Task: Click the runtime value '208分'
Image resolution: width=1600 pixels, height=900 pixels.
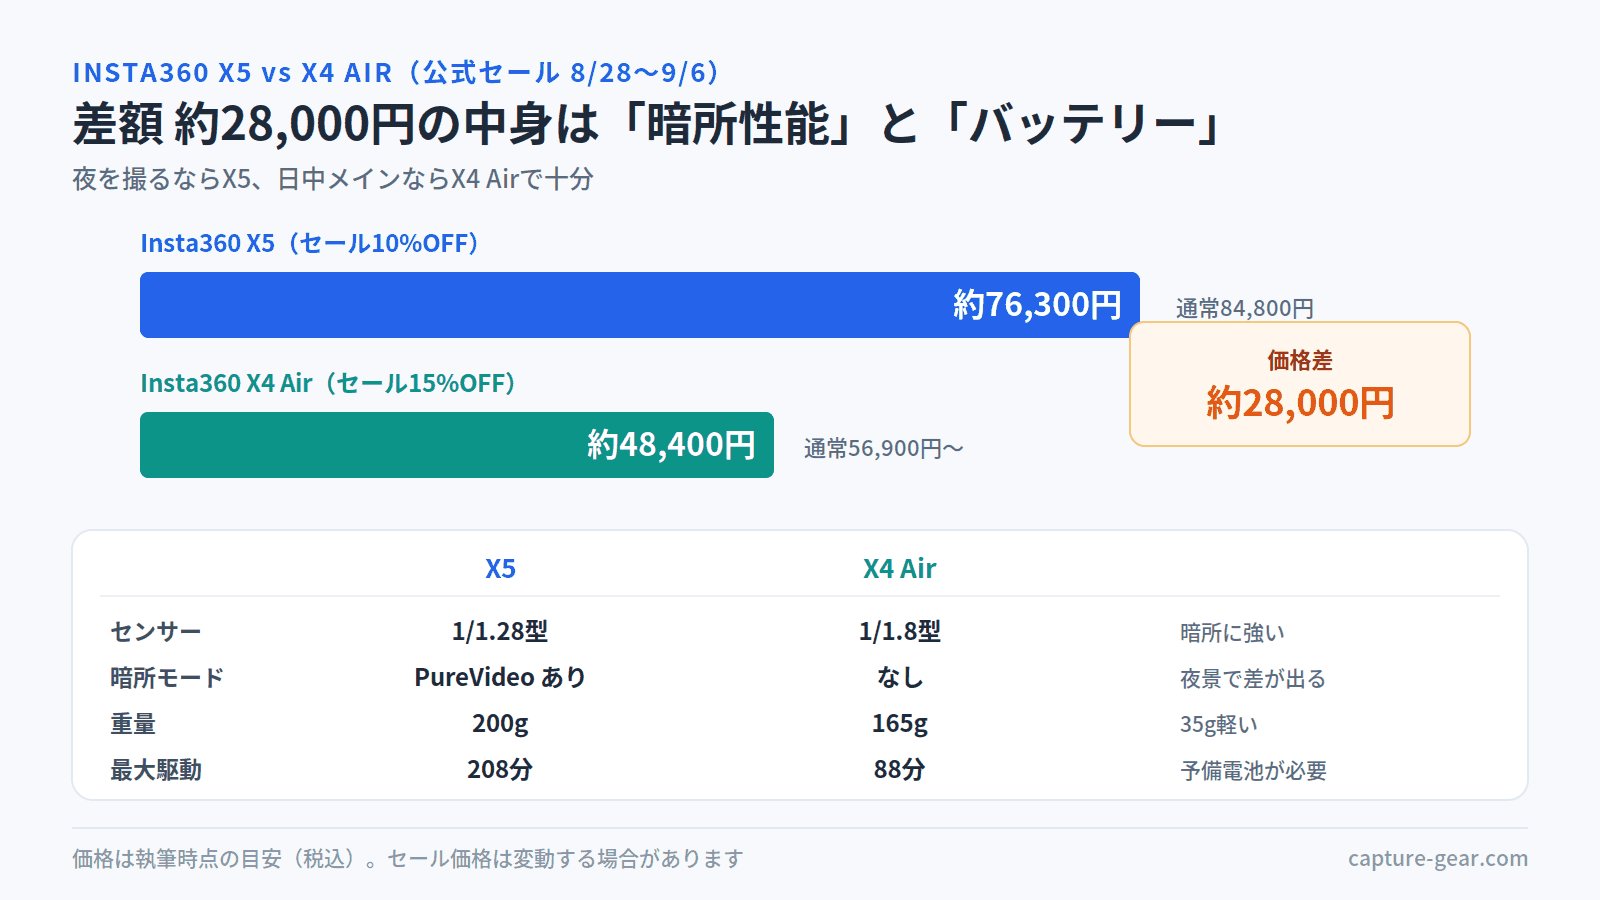Action: [x=500, y=769]
